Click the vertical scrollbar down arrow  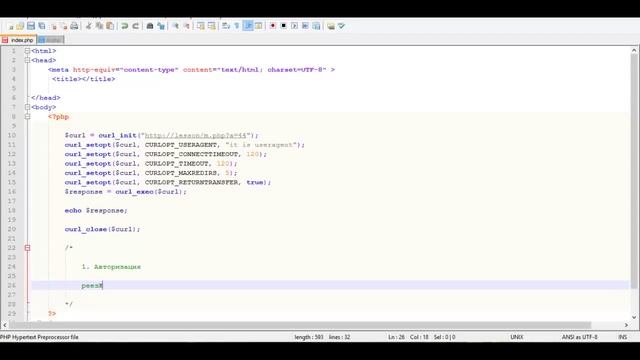[634, 317]
